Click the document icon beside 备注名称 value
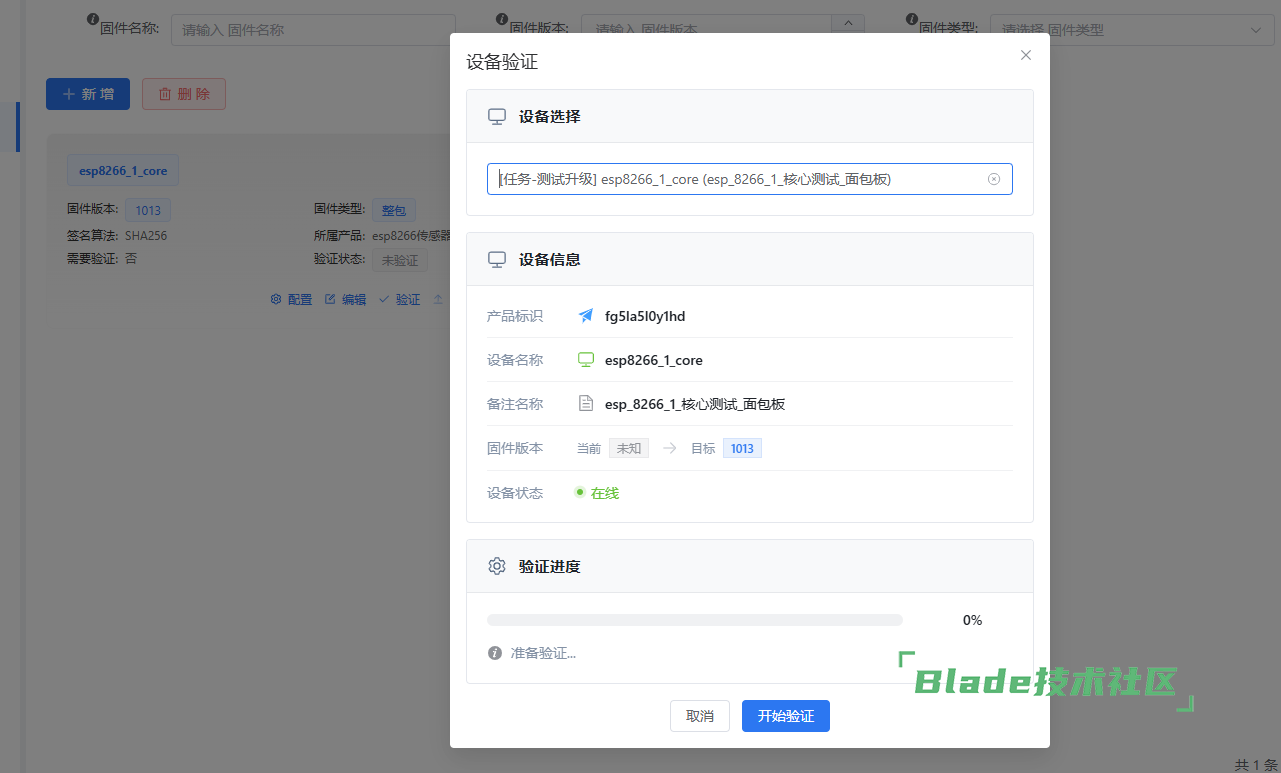The width and height of the screenshot is (1281, 773). coord(586,404)
